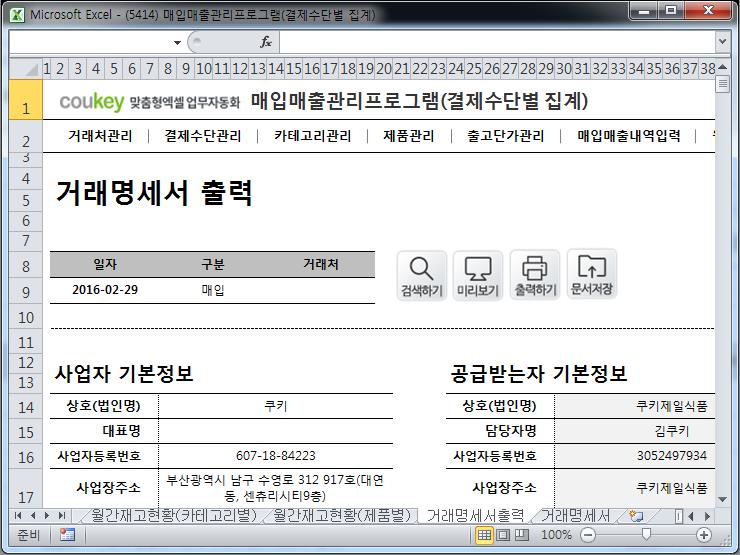The image size is (740, 555).
Task: Select row header 9
Action: (x=26, y=293)
